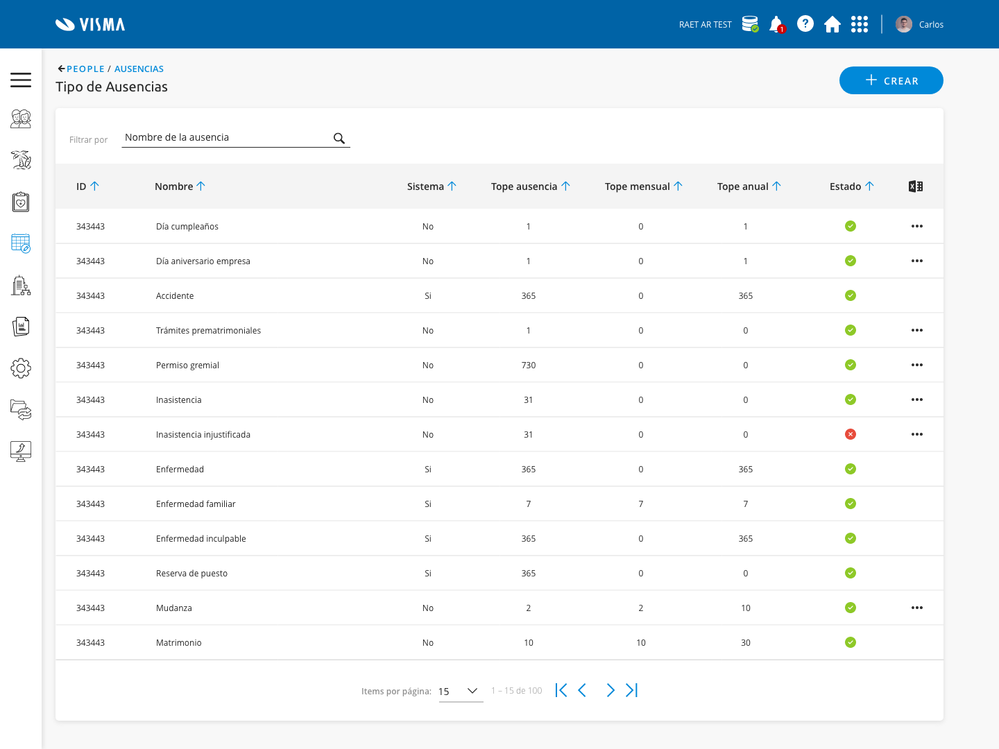Select the 'Matrimonio' row name

[x=178, y=643]
